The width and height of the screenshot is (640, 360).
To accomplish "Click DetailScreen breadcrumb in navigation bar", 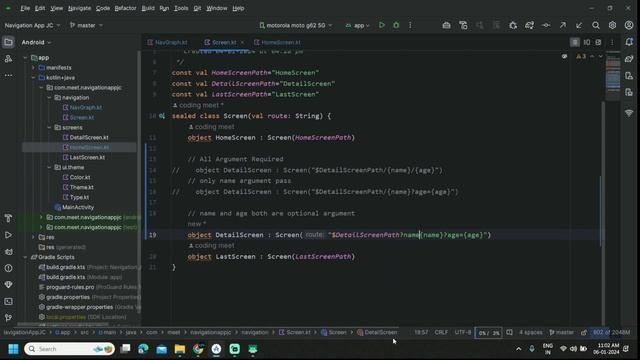I will 378,333.
